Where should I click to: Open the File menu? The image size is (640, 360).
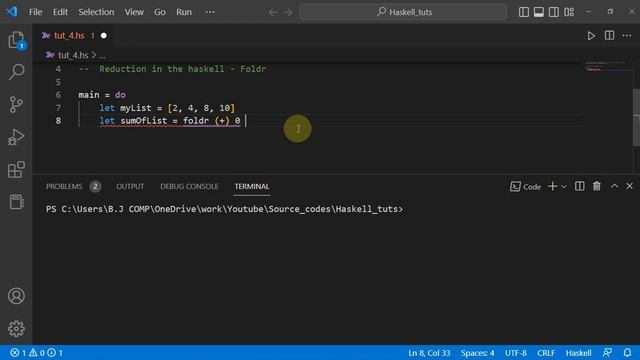36,12
